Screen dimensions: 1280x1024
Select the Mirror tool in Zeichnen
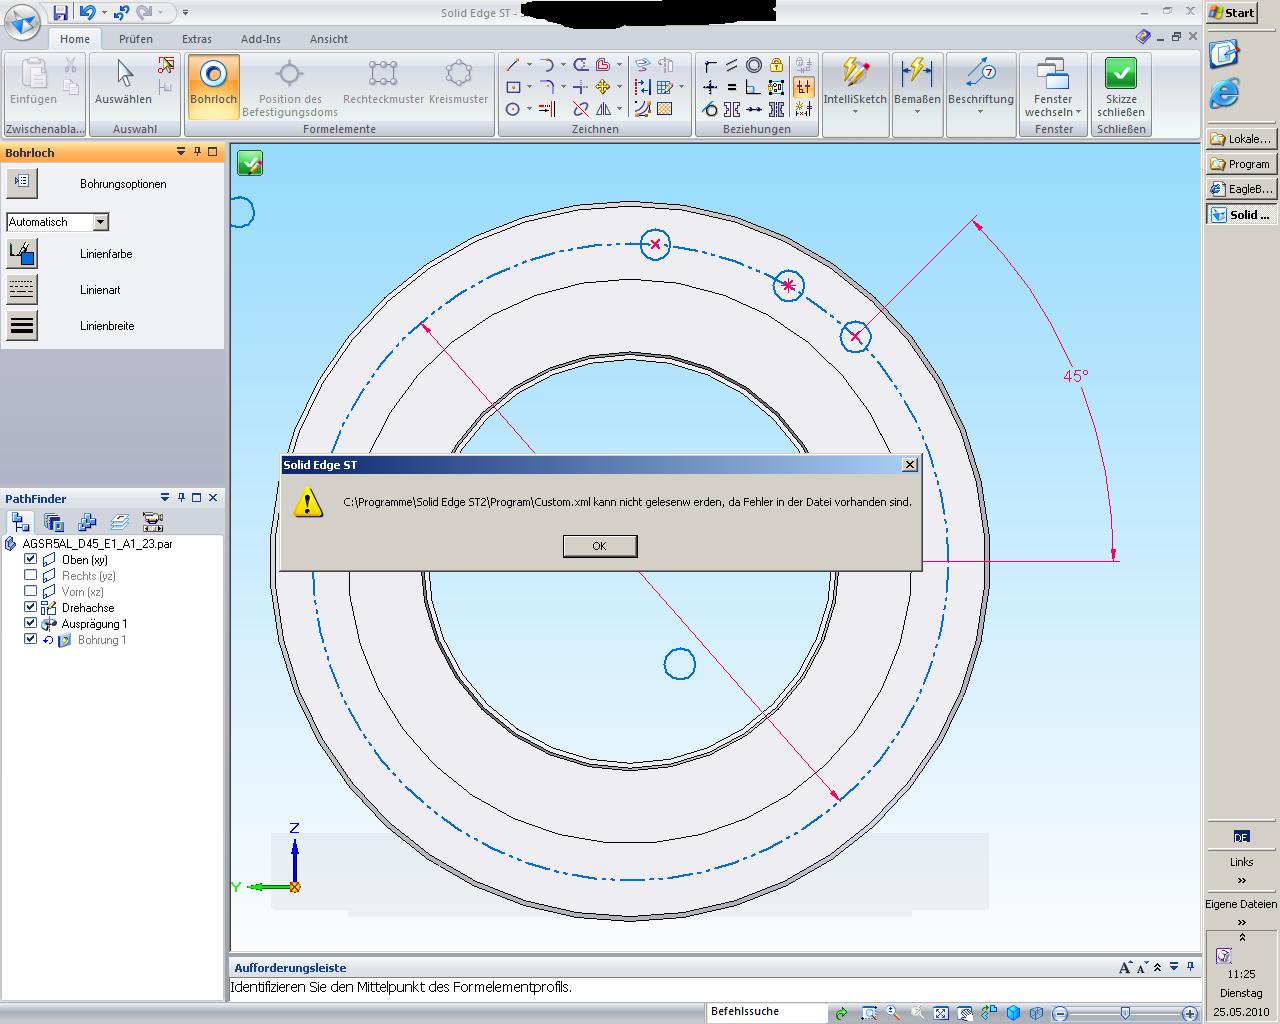[x=603, y=109]
